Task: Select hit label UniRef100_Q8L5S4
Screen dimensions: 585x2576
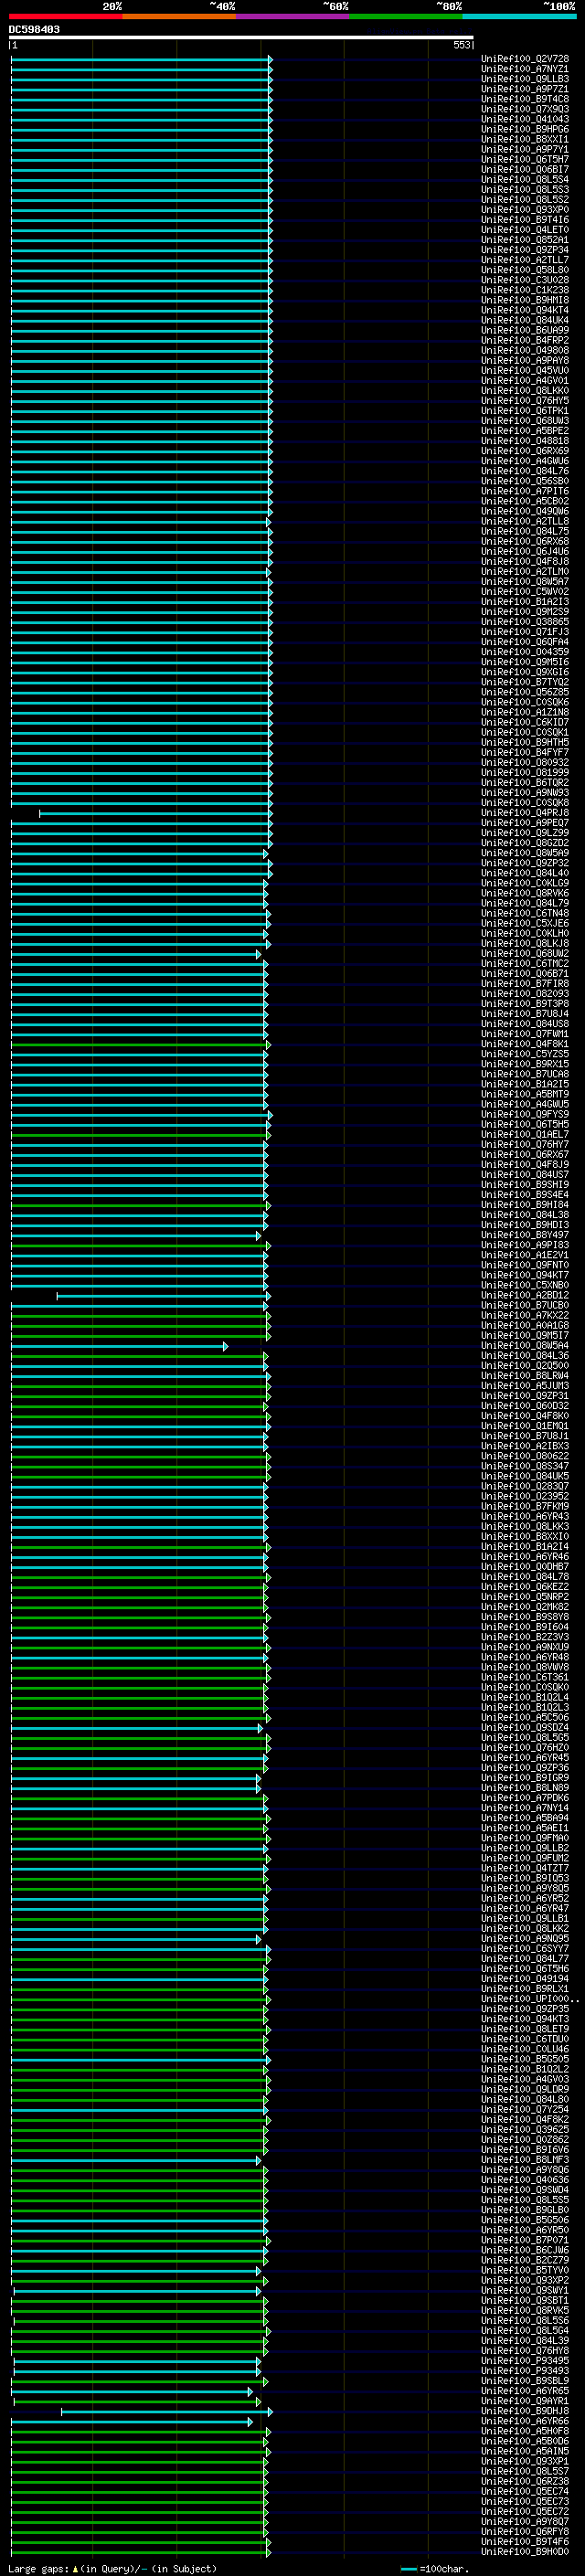Action: point(524,179)
